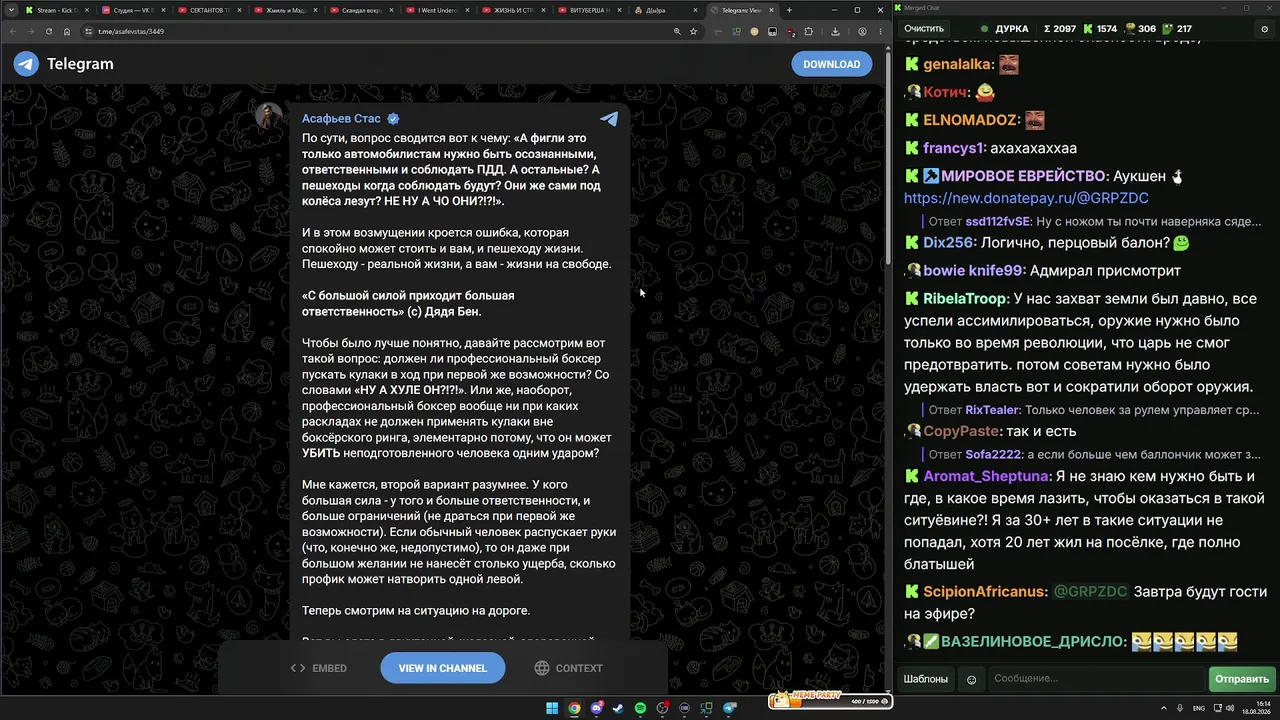Open the emoji picker in Merged Chat

click(971, 680)
